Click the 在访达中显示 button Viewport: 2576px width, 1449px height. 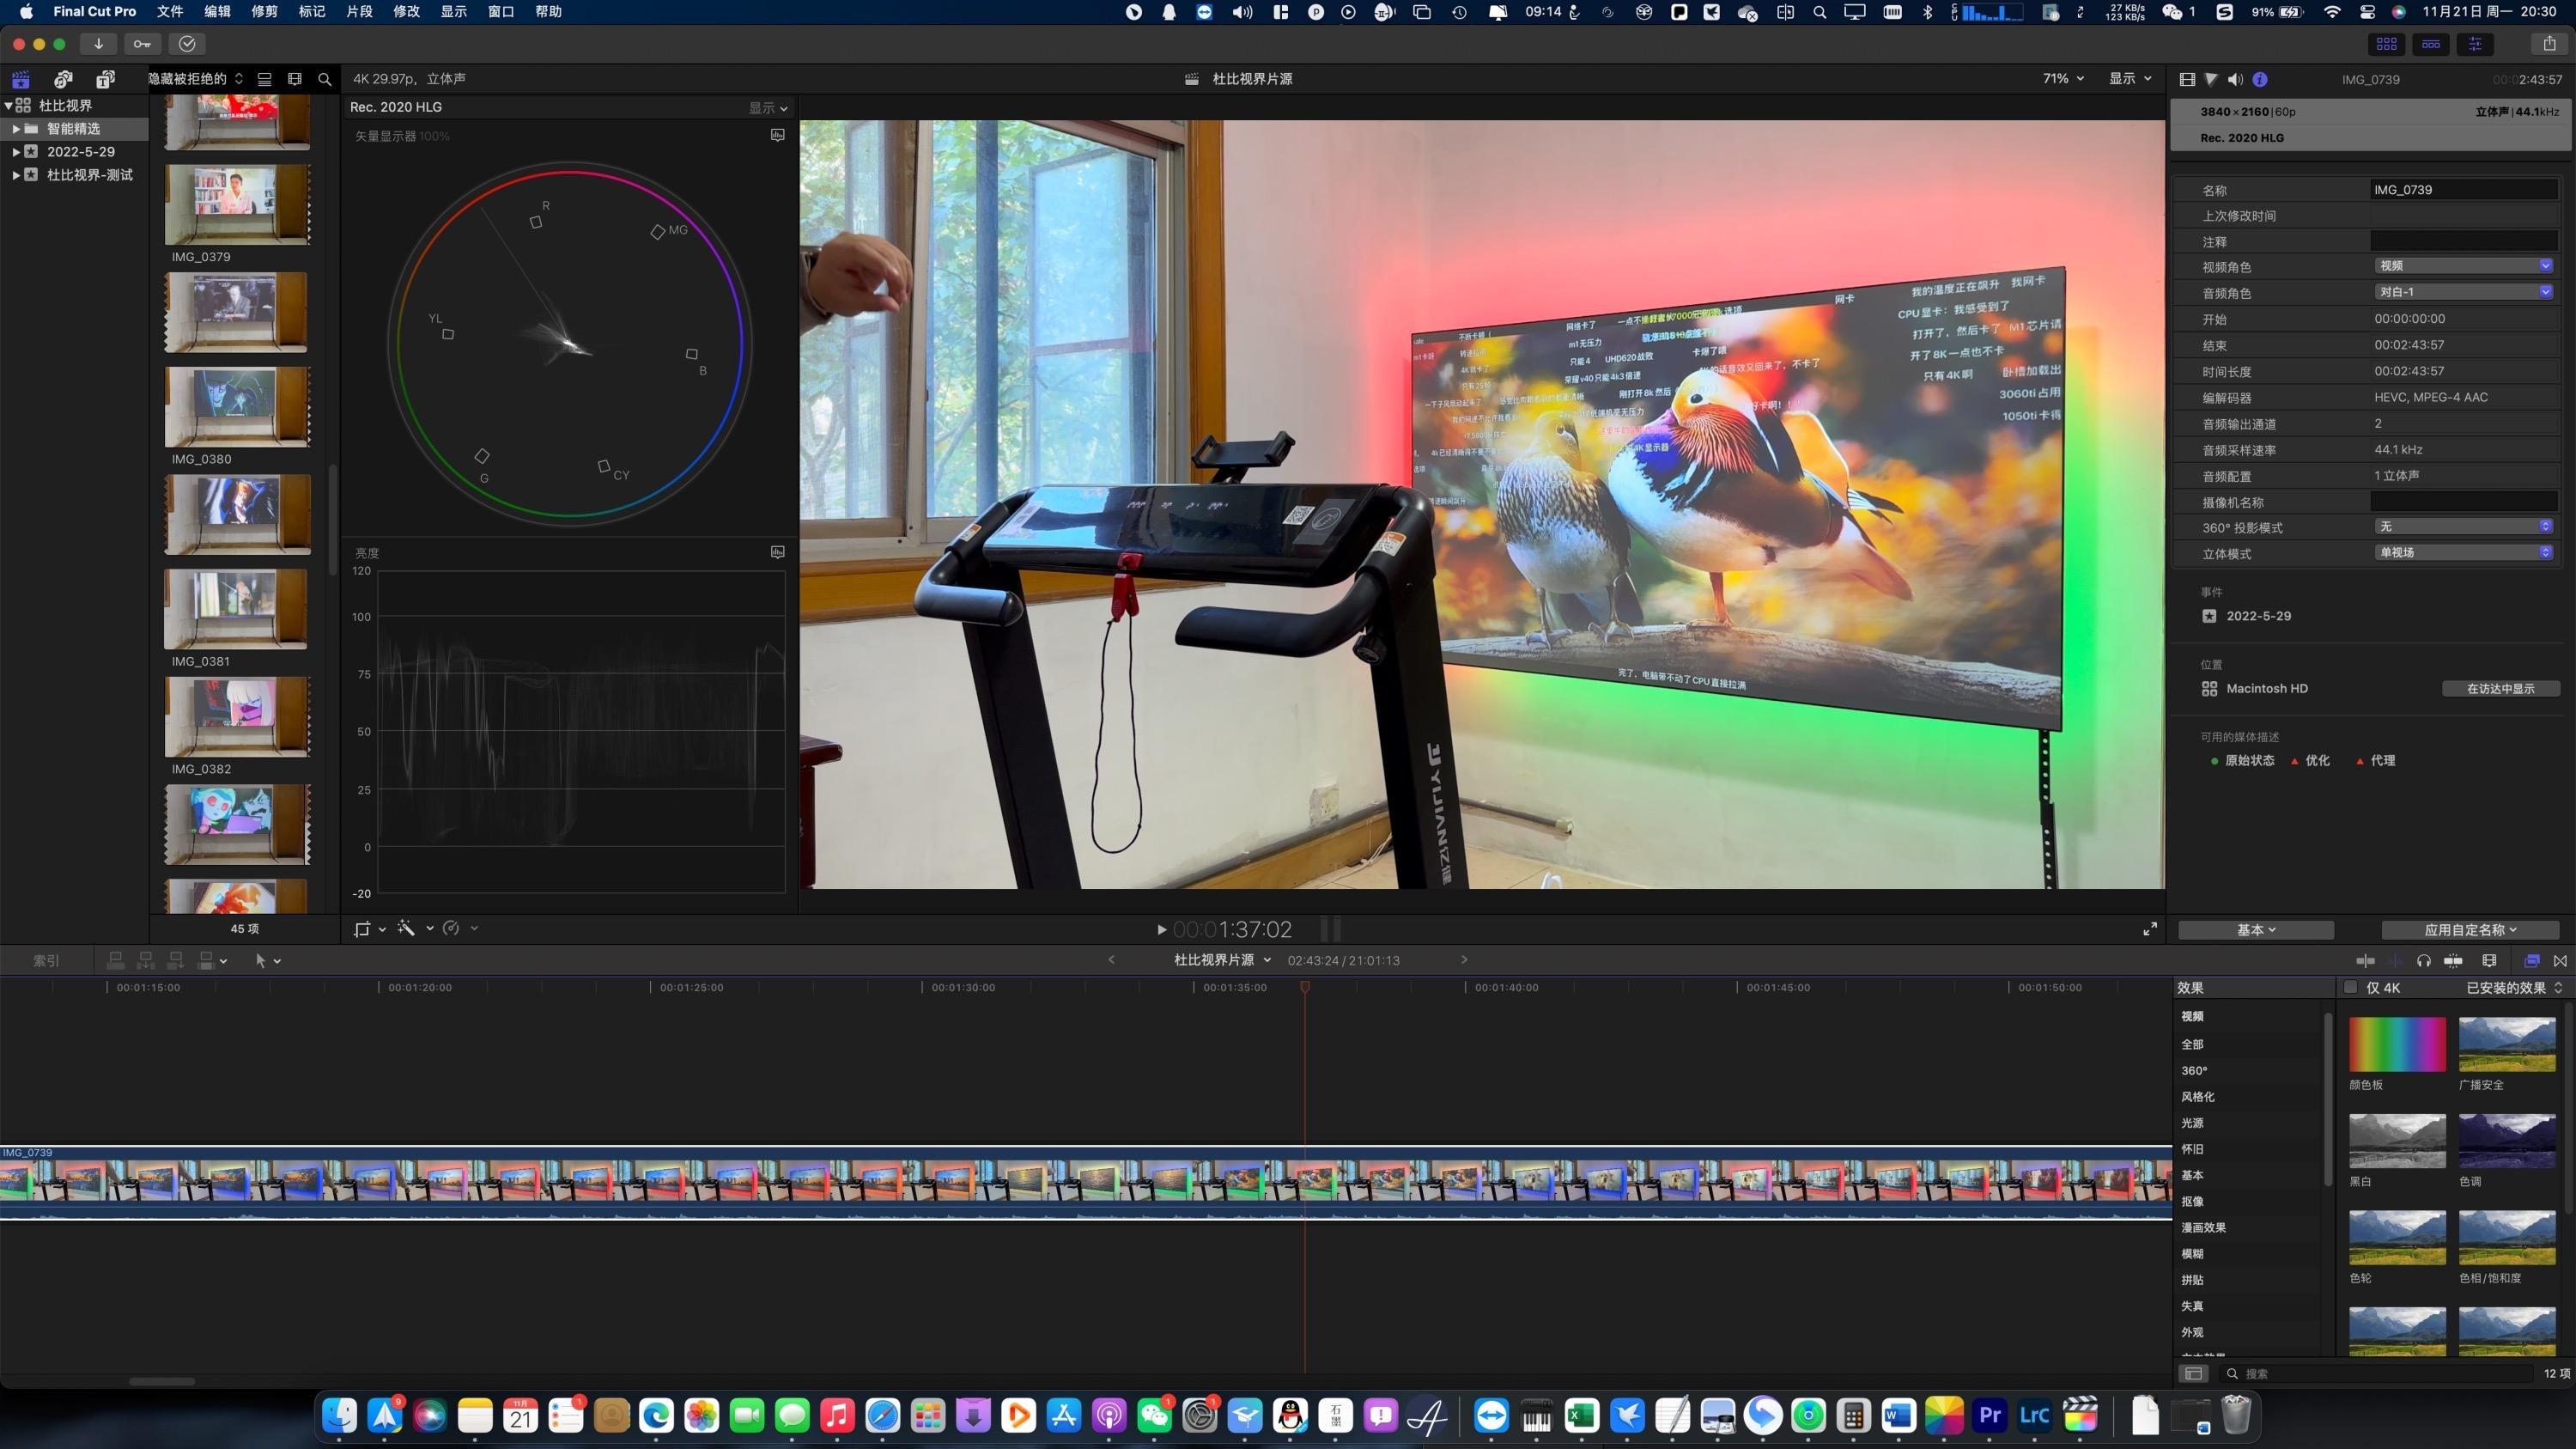pyautogui.click(x=2500, y=689)
